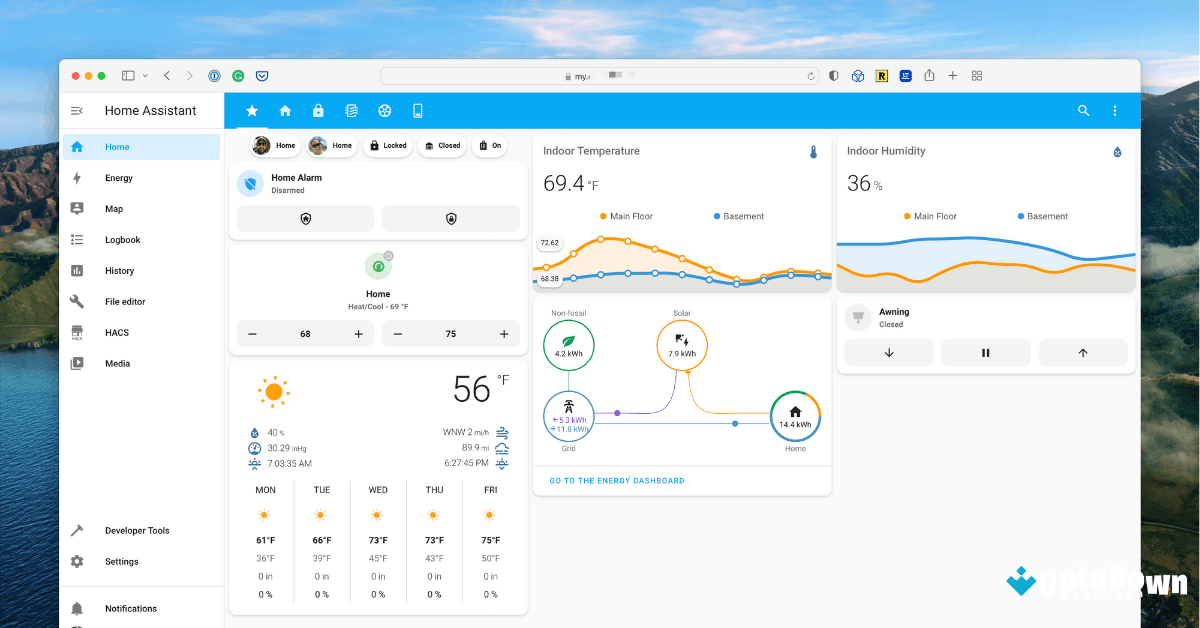Open the lock security view icon

point(318,110)
